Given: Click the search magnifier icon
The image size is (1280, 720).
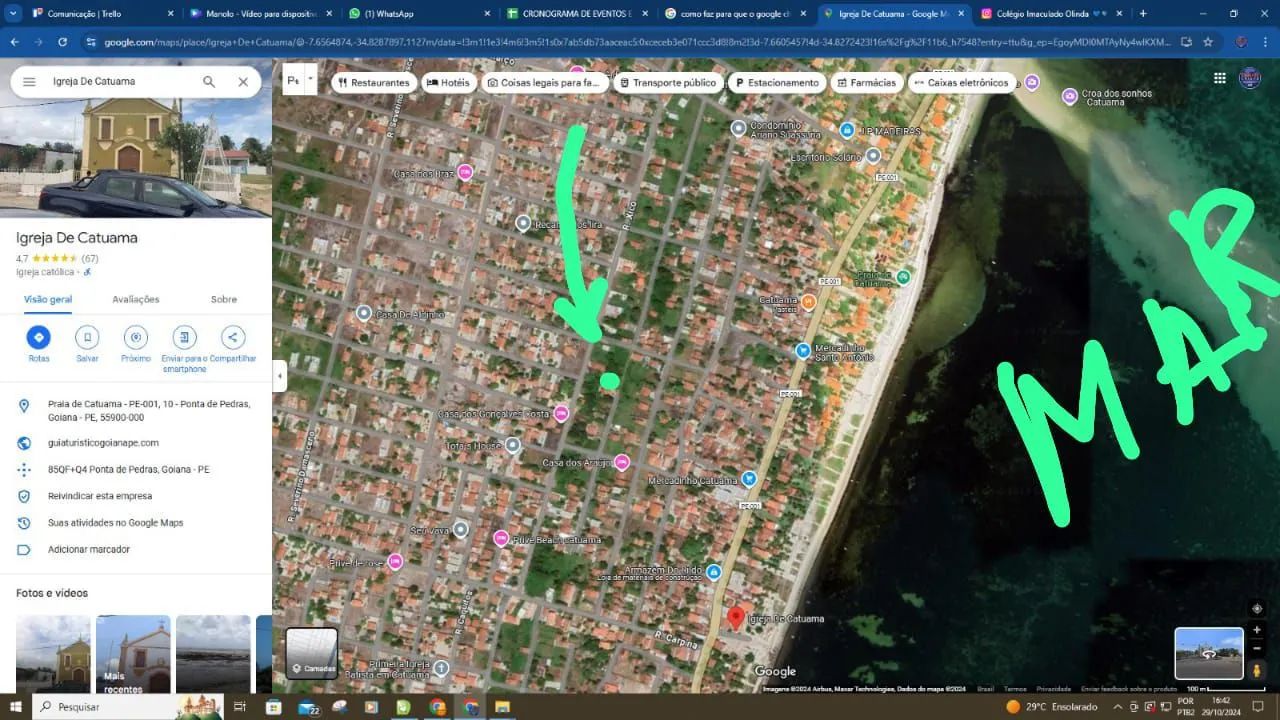Looking at the screenshot, I should [209, 82].
